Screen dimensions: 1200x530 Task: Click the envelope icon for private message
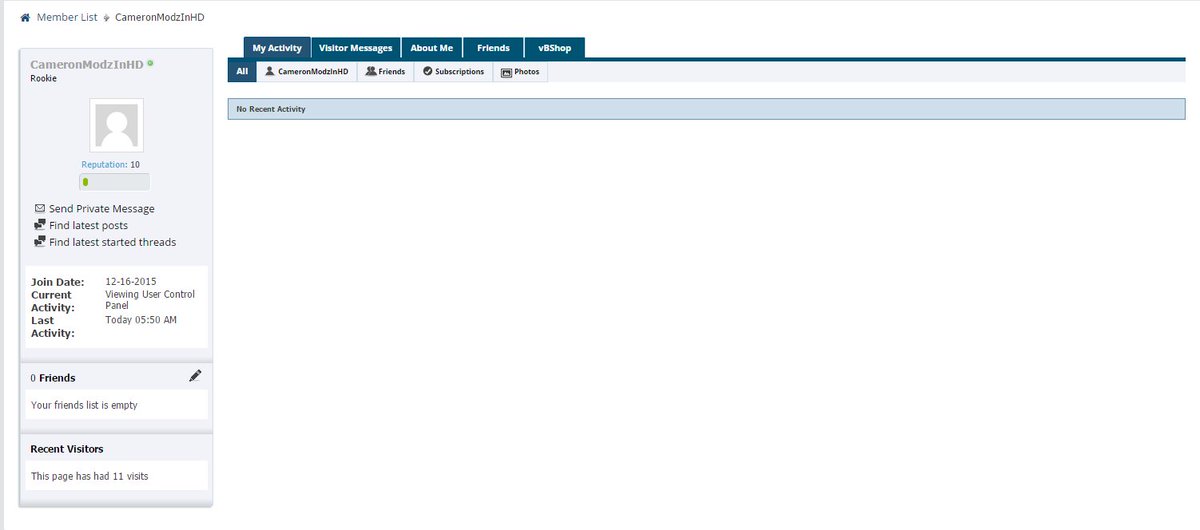click(x=40, y=208)
